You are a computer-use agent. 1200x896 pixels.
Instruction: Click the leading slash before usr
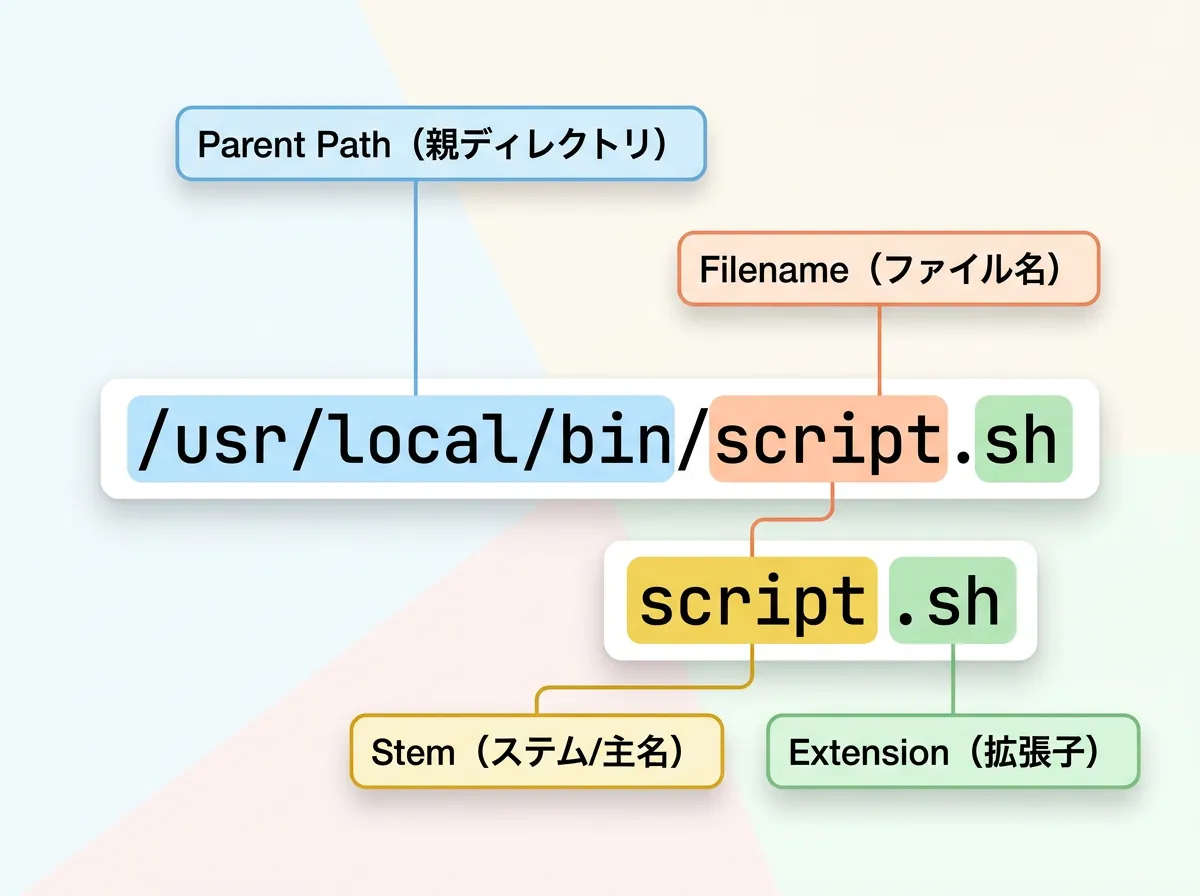tap(152, 440)
